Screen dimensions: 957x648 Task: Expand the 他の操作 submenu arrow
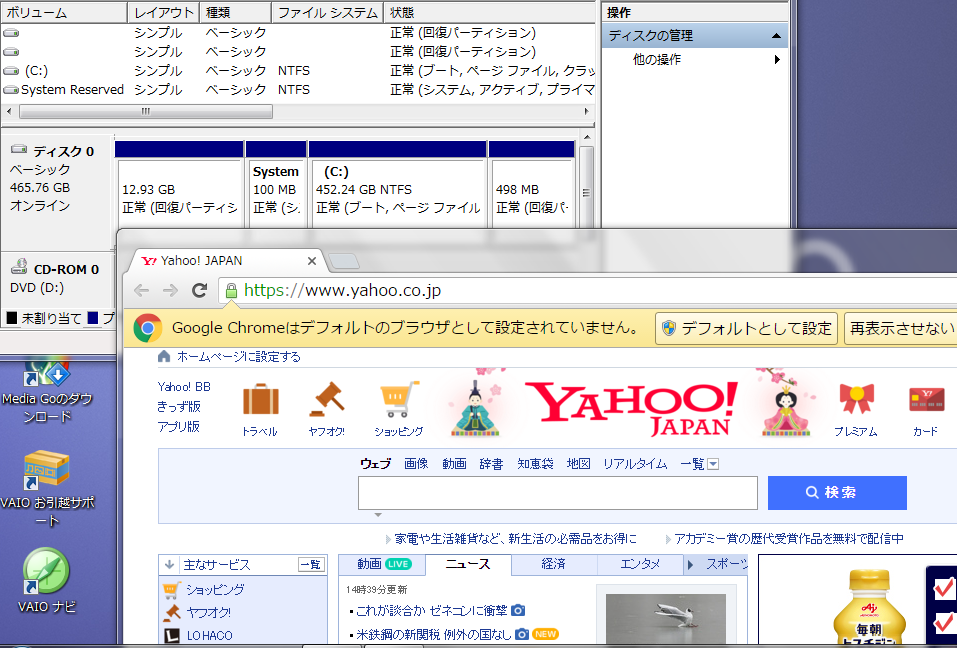click(777, 59)
